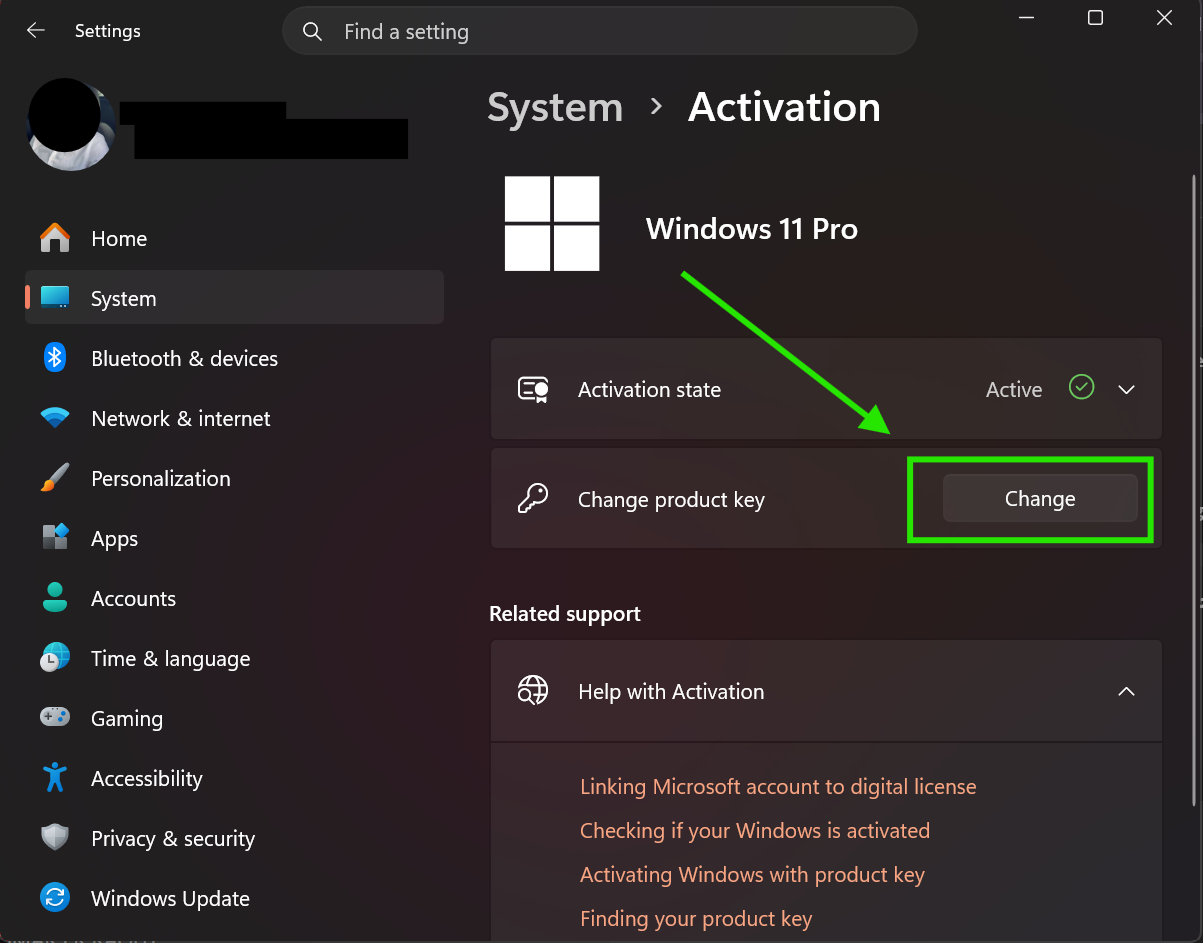Click the Windows logo image
The height and width of the screenshot is (943, 1203).
pos(552,224)
